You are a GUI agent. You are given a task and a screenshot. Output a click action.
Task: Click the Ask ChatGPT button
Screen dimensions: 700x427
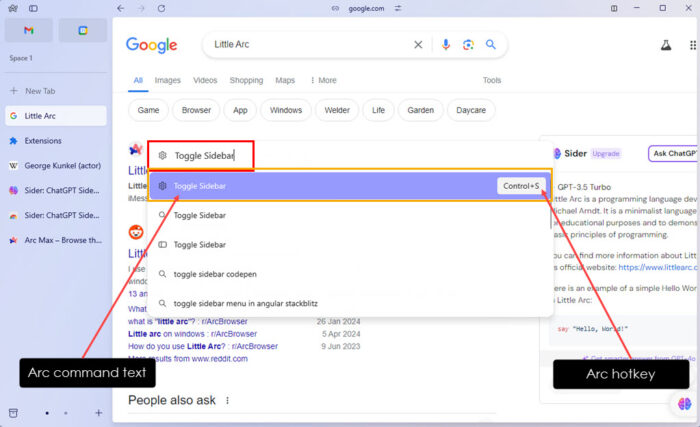coord(673,154)
